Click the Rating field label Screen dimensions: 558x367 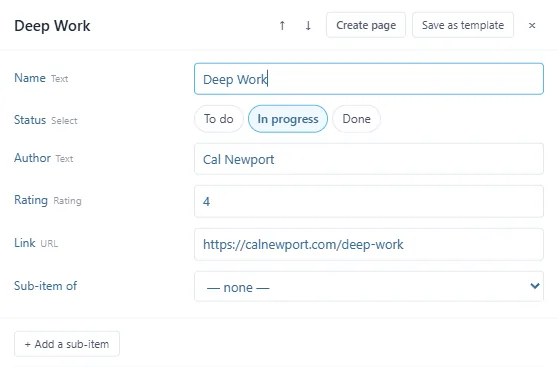[31, 200]
